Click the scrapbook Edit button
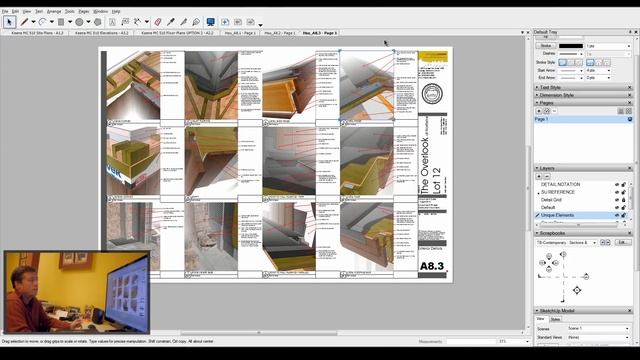The height and width of the screenshot is (360, 640). click(x=622, y=242)
